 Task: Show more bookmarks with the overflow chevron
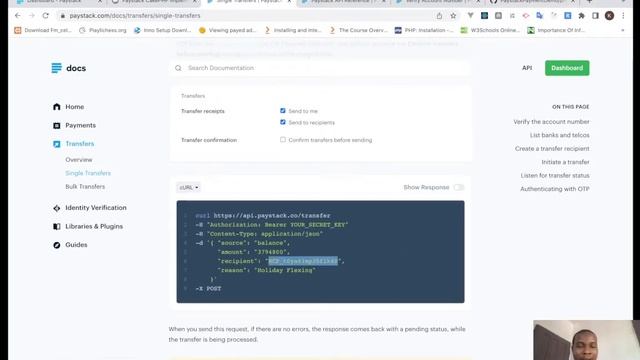622,30
